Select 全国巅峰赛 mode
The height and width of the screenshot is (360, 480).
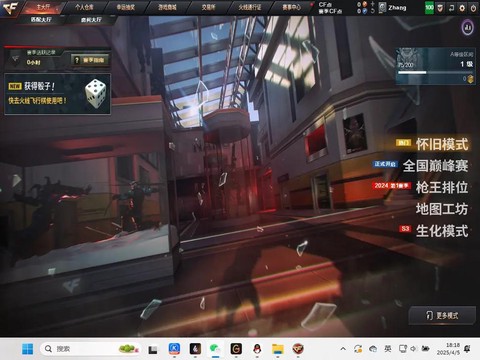point(435,166)
